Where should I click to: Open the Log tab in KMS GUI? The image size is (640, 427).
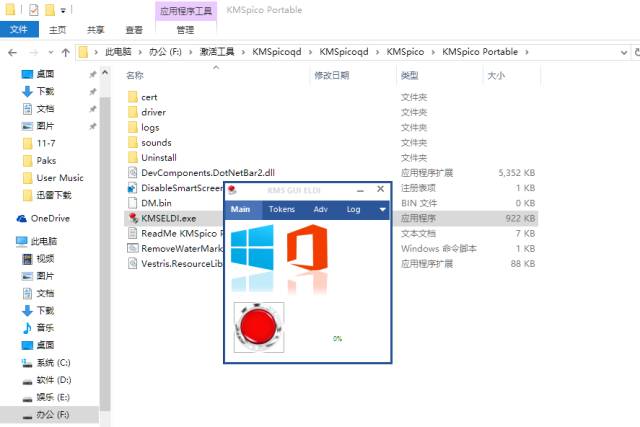[353, 209]
